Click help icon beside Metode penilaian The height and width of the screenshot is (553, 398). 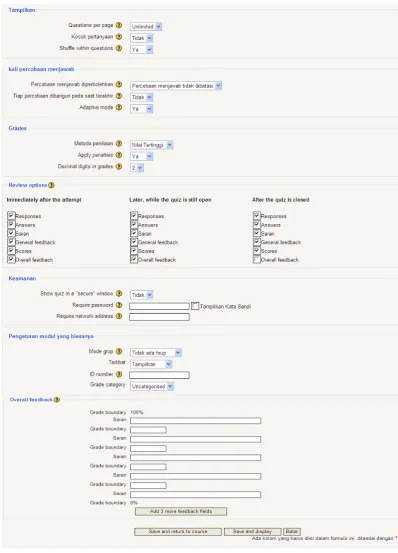point(119,144)
